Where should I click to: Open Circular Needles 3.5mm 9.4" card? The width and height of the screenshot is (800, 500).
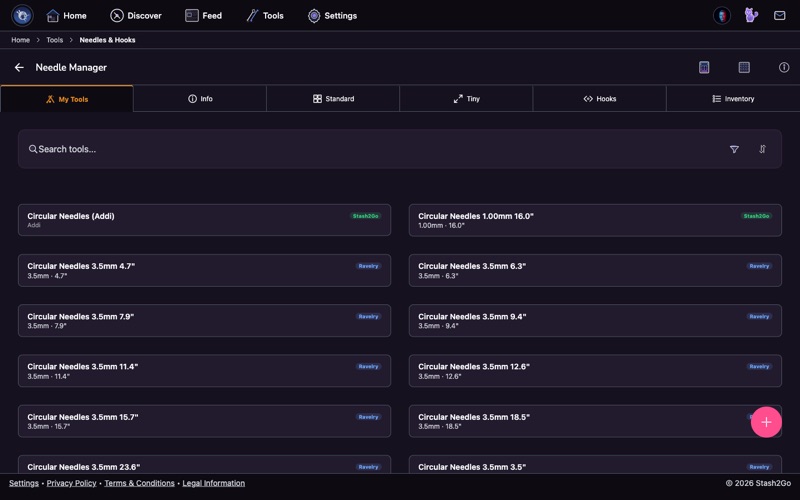pyautogui.click(x=595, y=321)
